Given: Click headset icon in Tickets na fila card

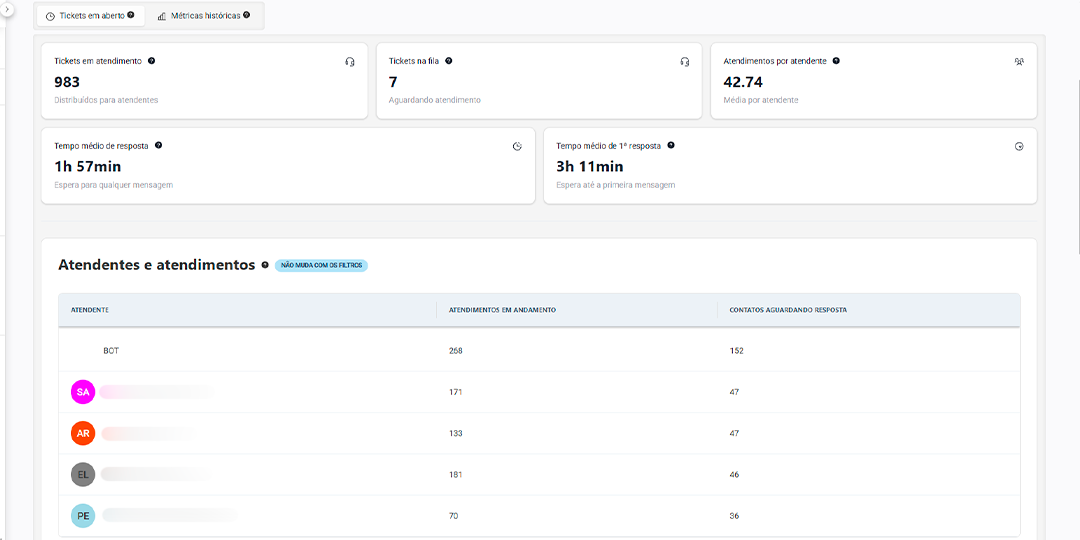Looking at the screenshot, I should (685, 62).
